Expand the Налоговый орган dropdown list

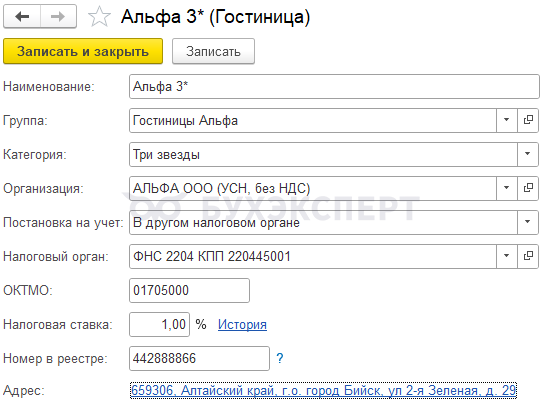(506, 256)
